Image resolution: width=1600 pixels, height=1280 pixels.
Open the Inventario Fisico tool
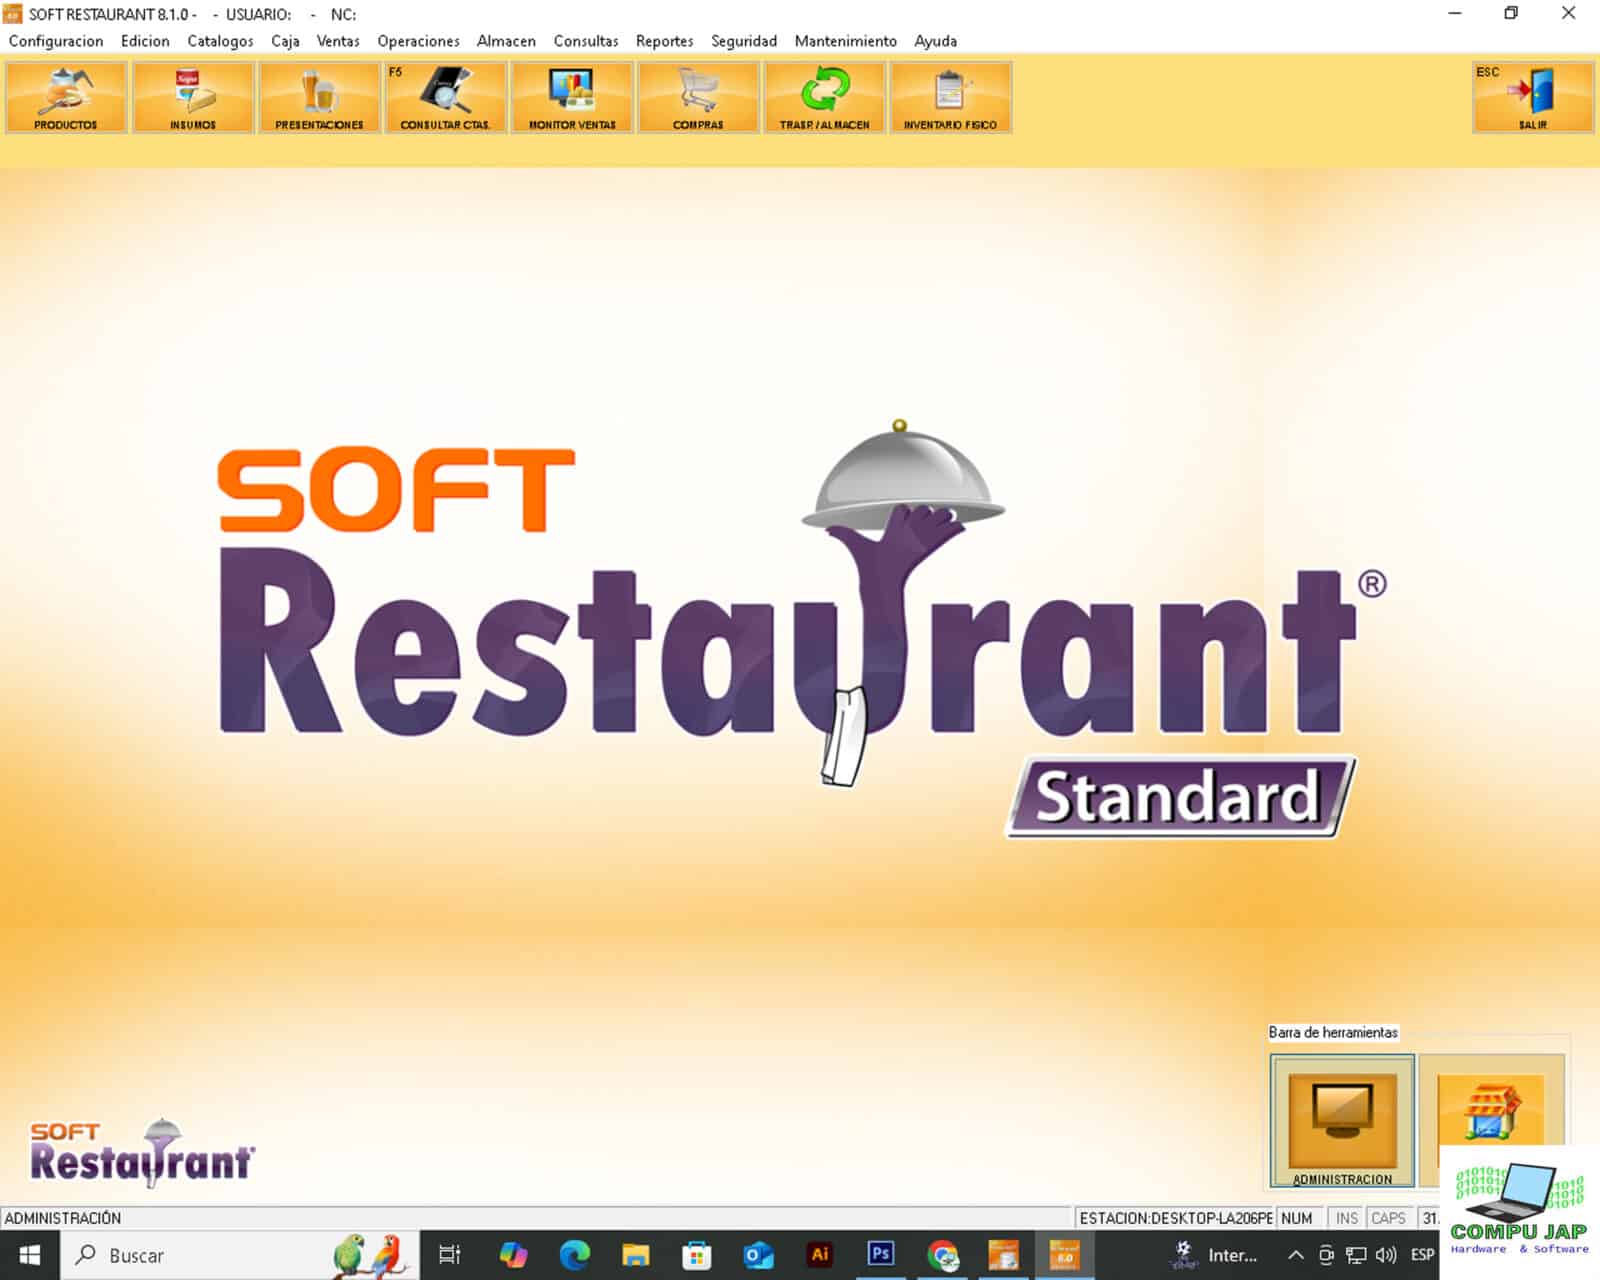[x=950, y=97]
